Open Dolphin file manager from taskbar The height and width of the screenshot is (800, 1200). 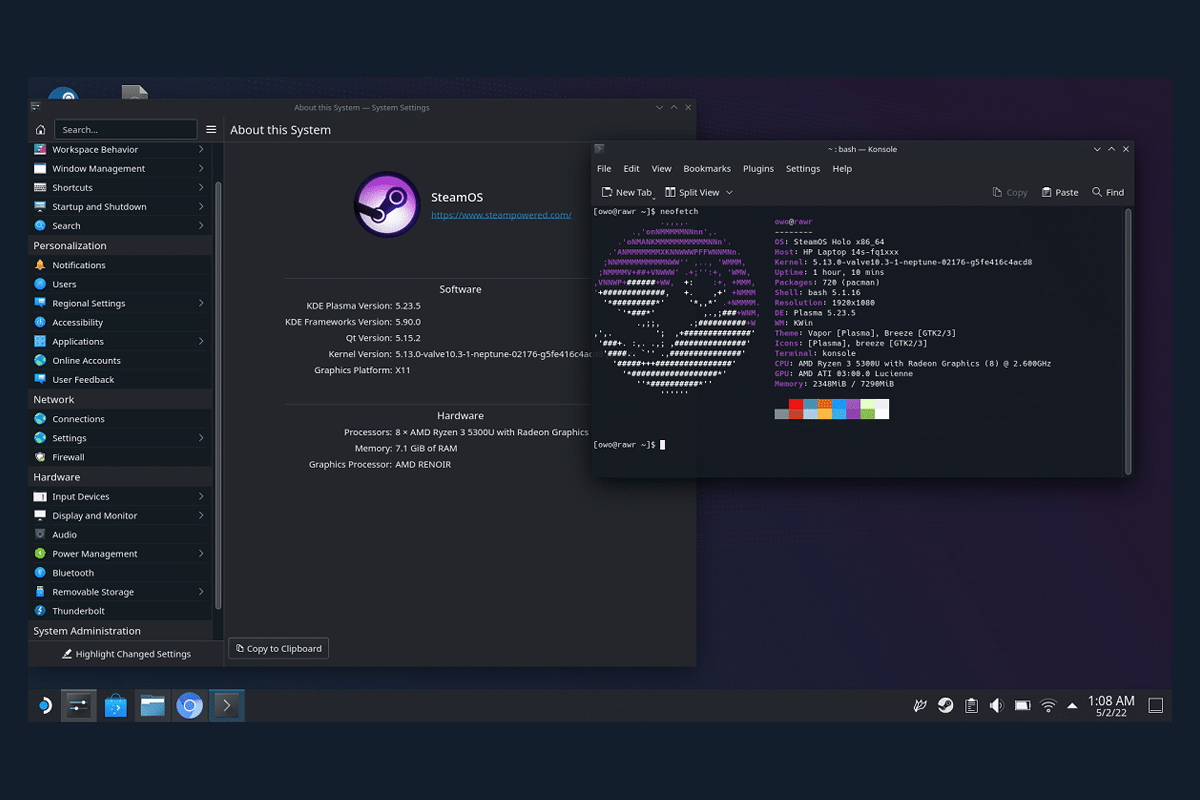point(152,706)
